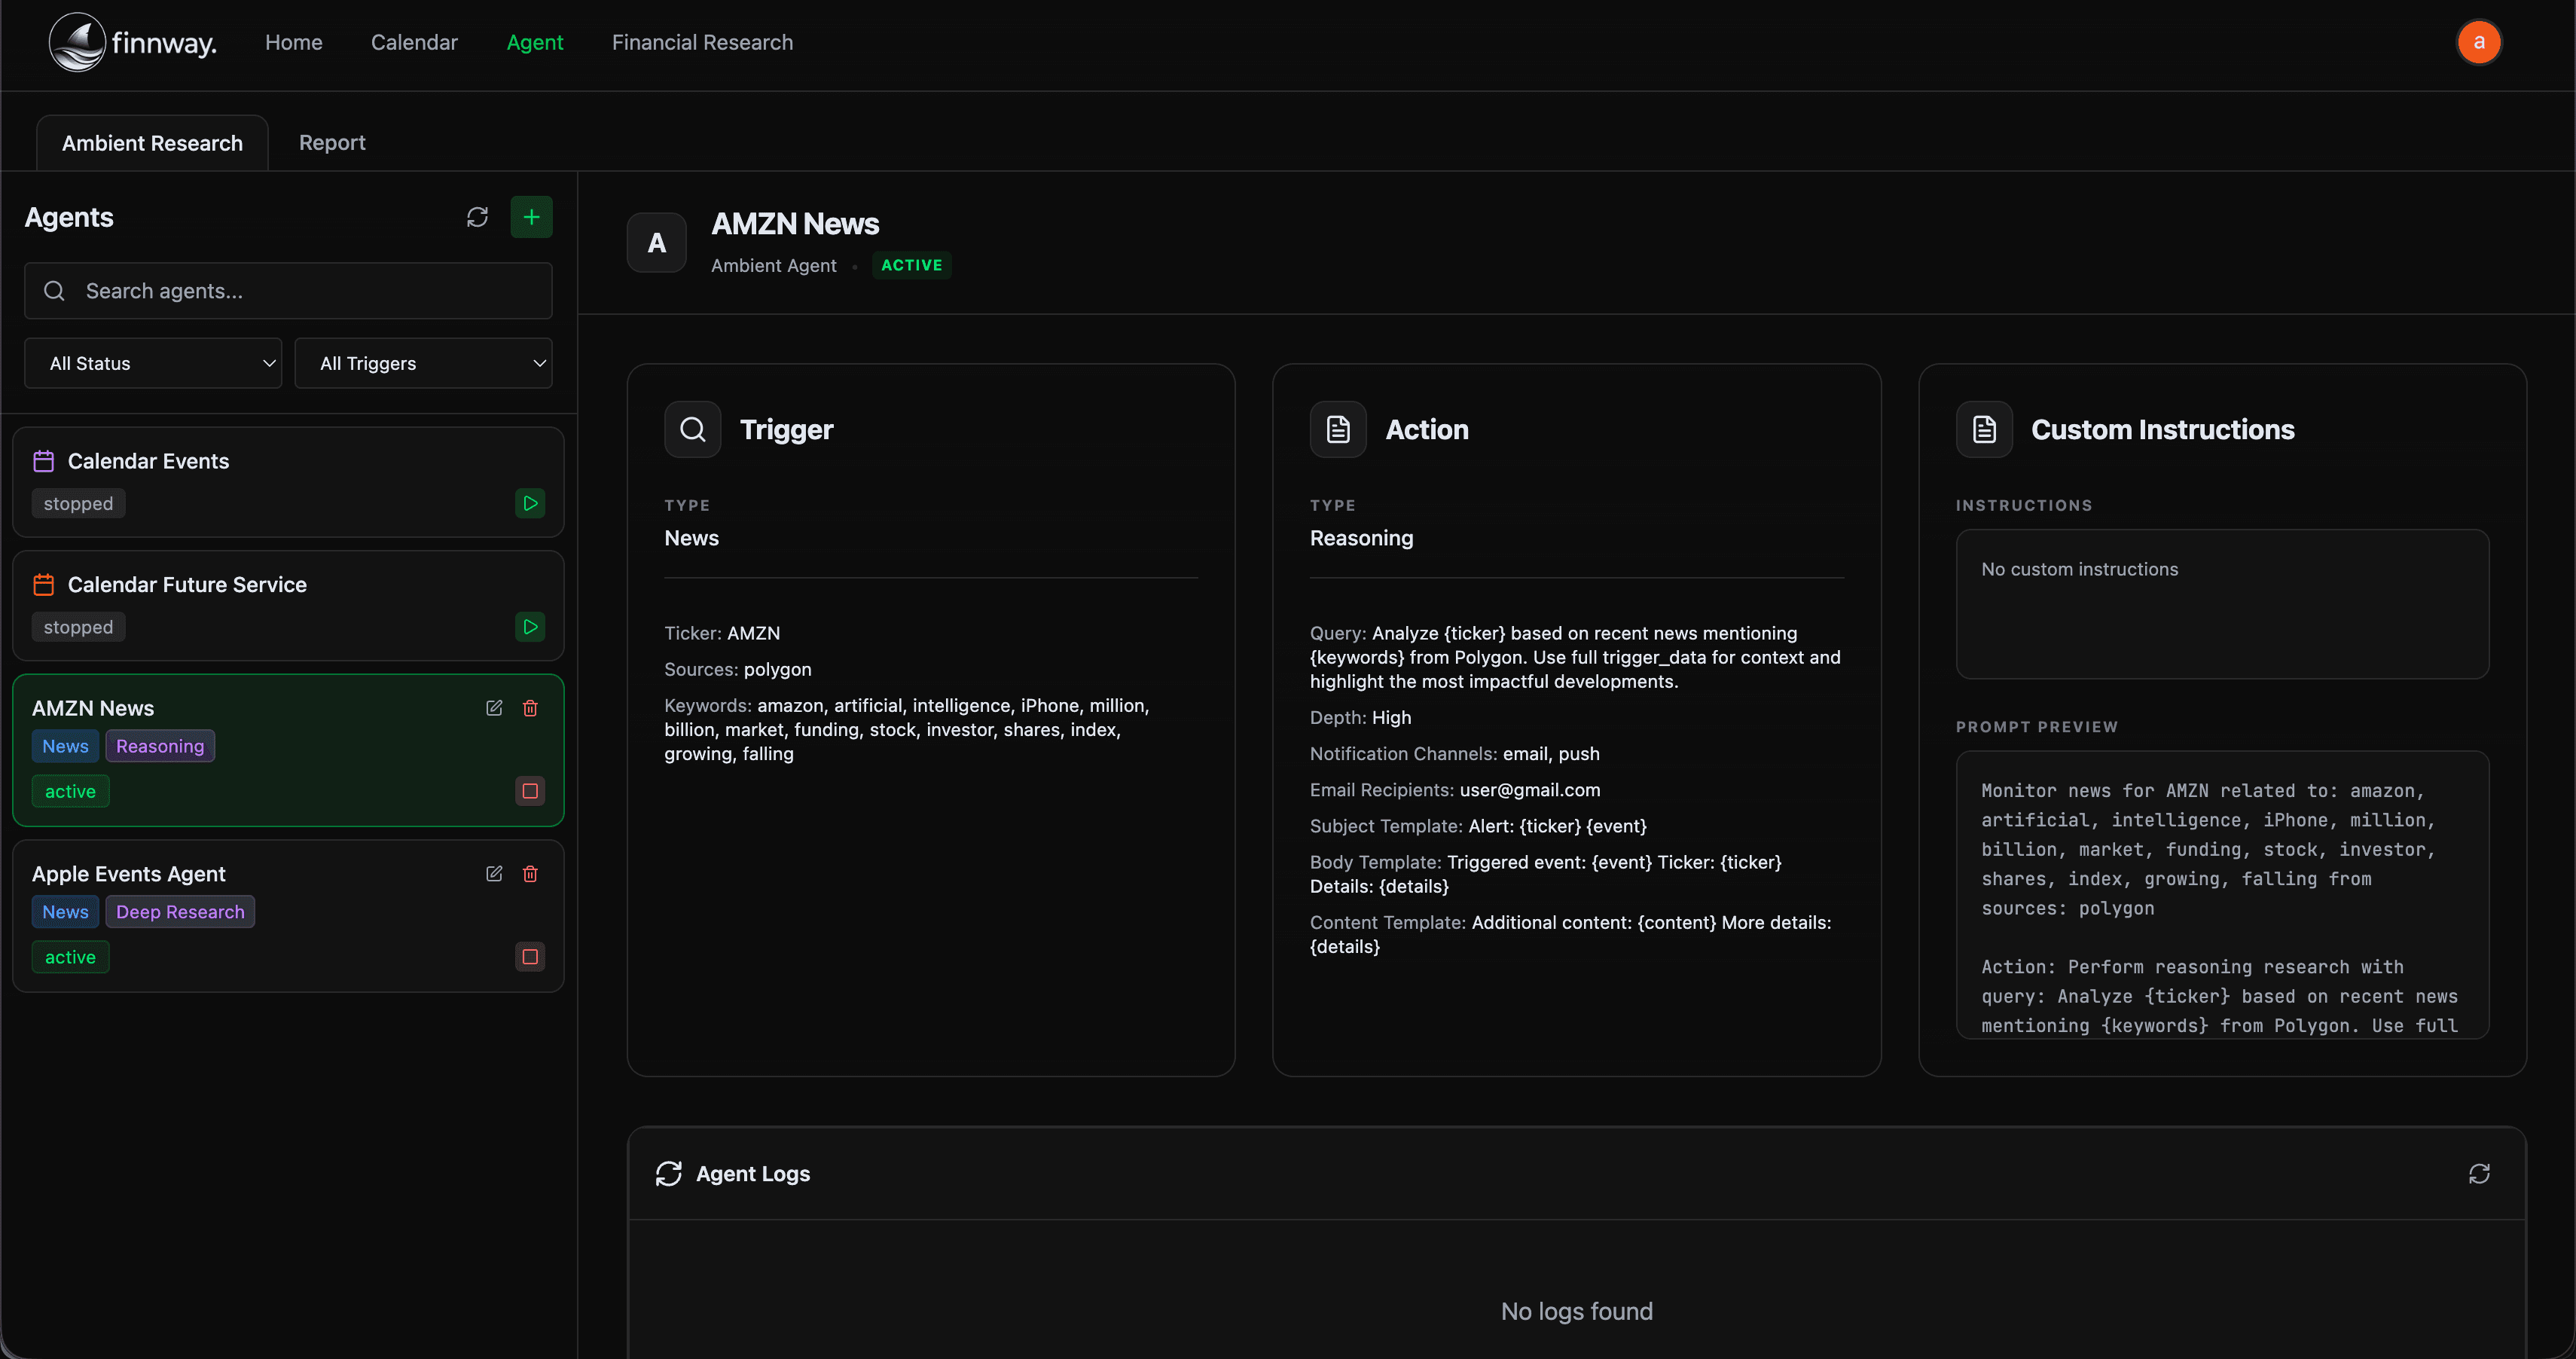Click the finnway logo link

(133, 42)
